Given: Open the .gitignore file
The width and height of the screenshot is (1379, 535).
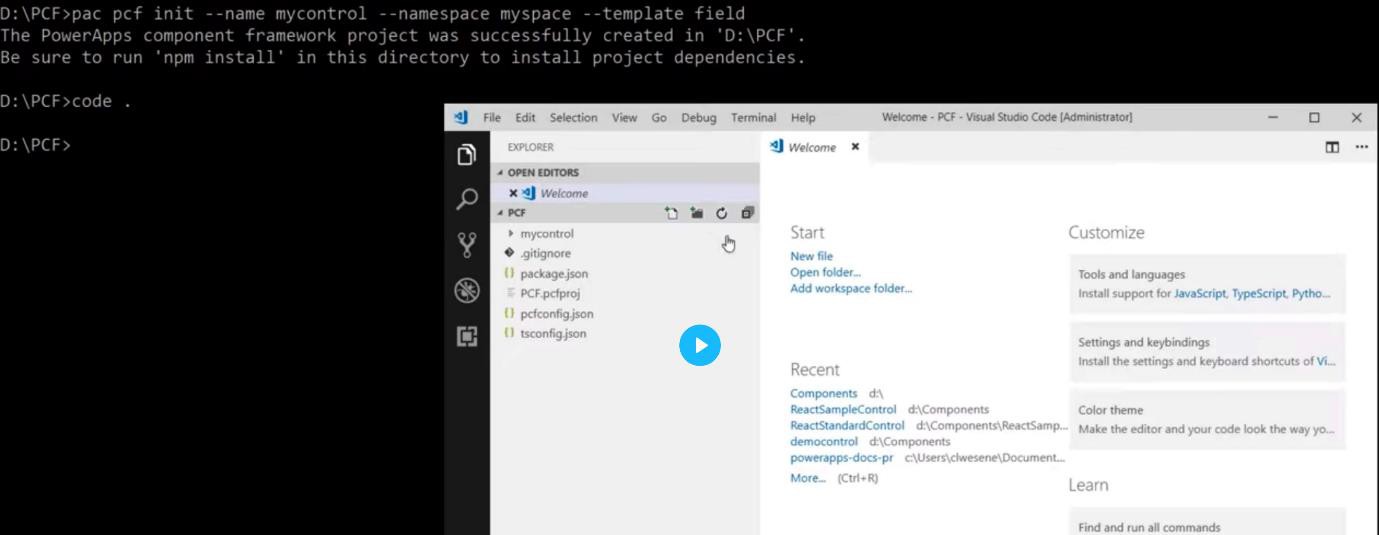Looking at the screenshot, I should (545, 254).
